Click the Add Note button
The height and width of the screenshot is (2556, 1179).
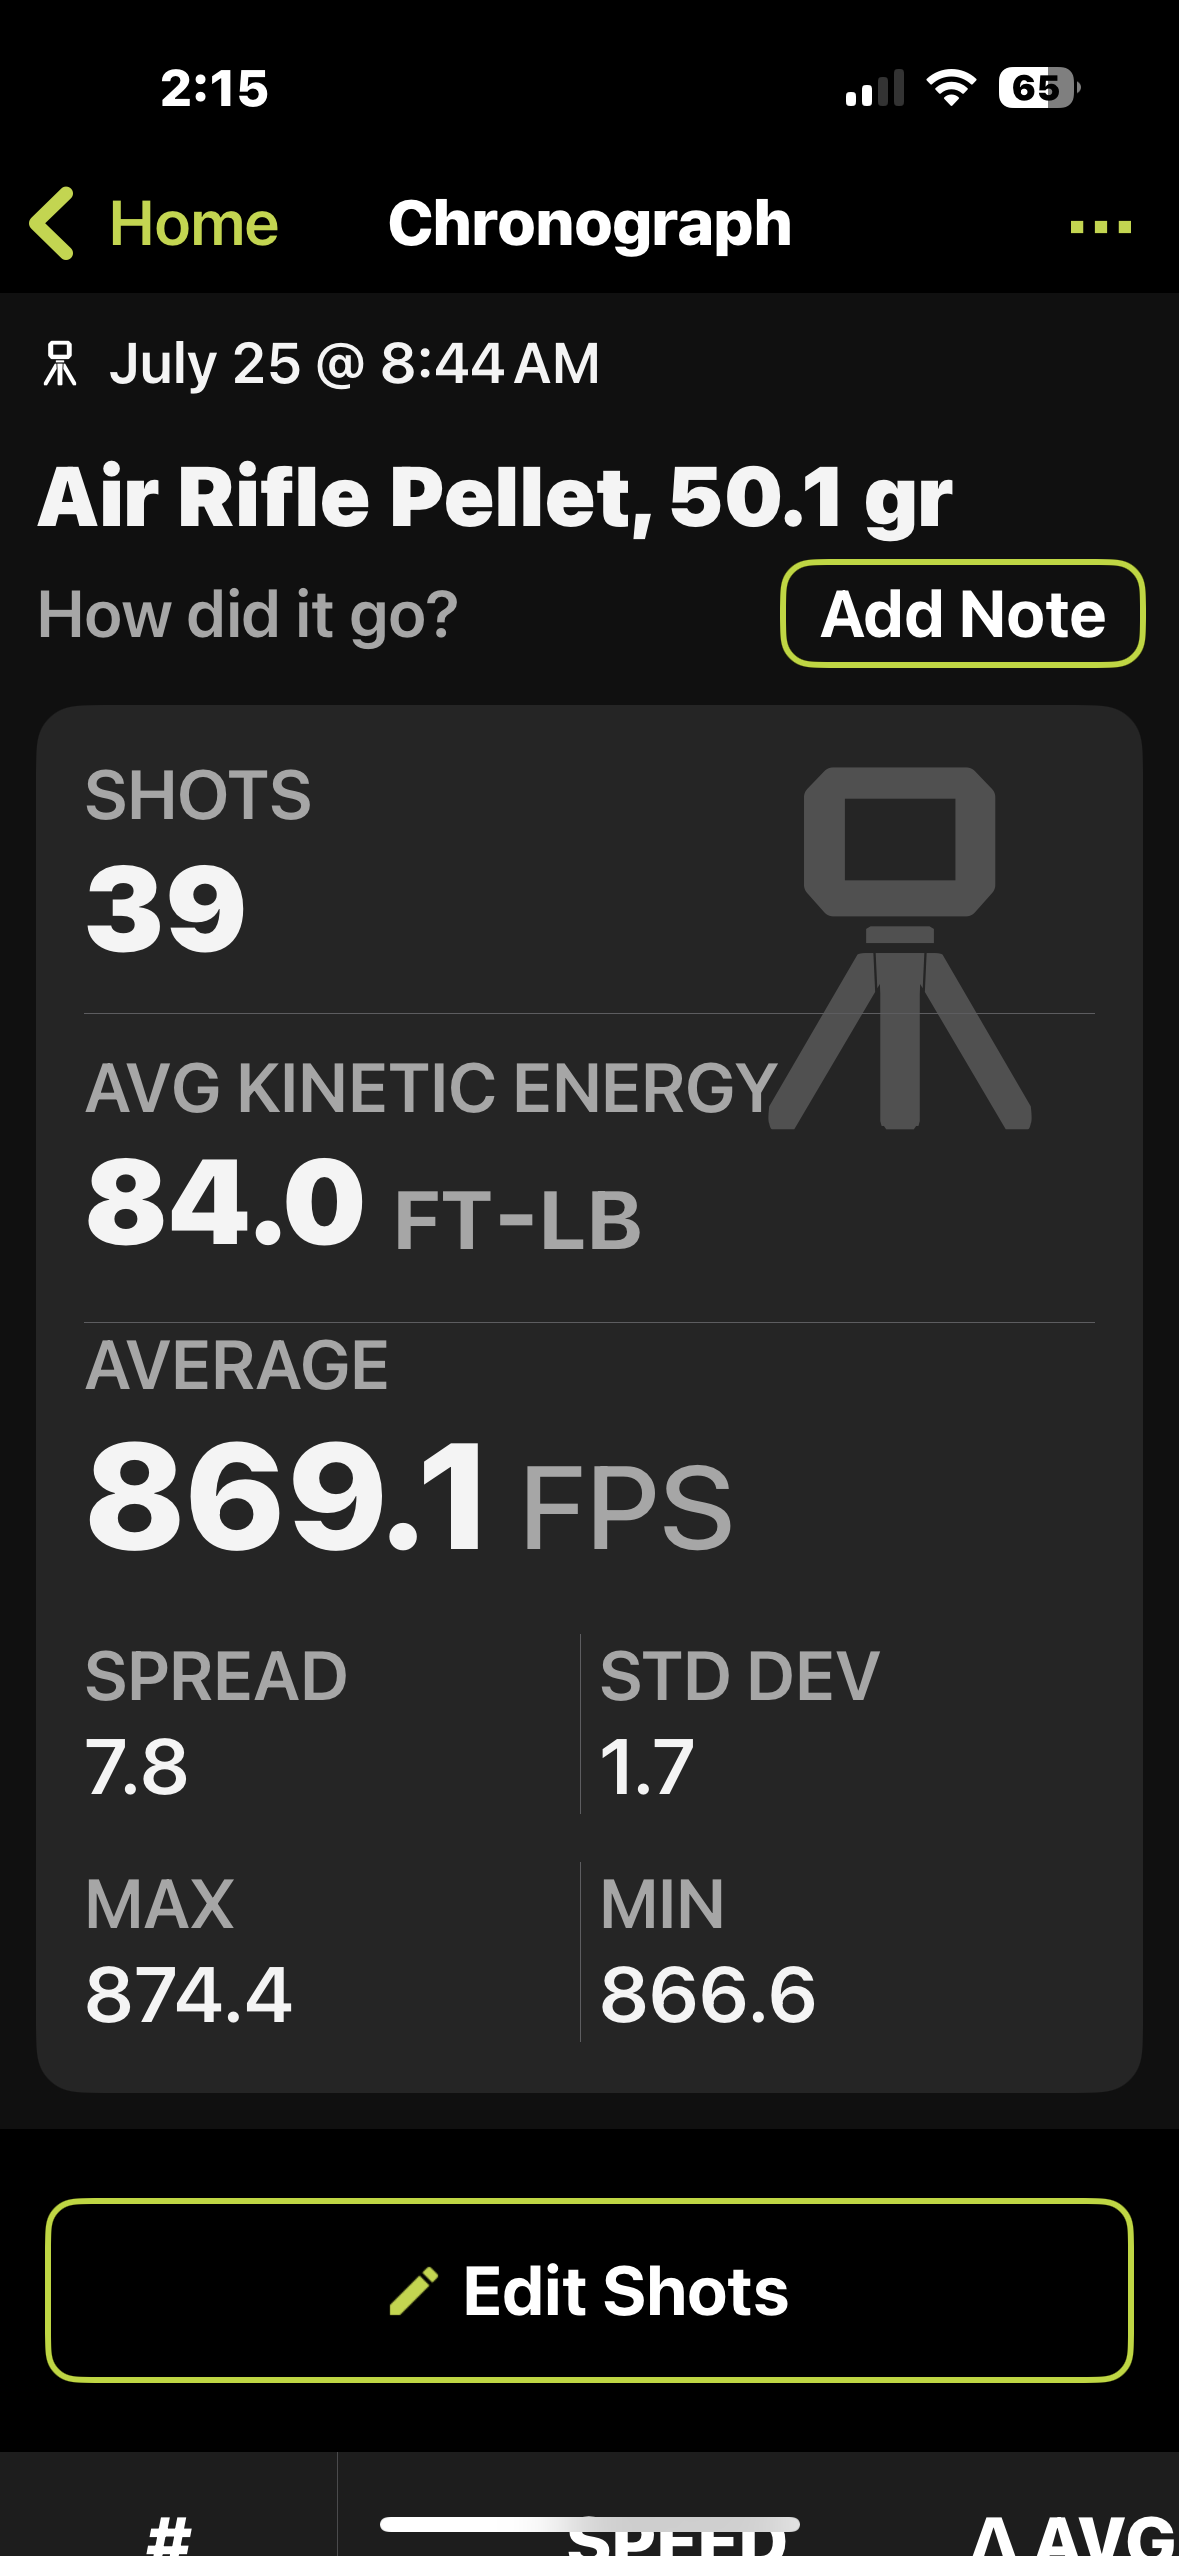tap(962, 613)
